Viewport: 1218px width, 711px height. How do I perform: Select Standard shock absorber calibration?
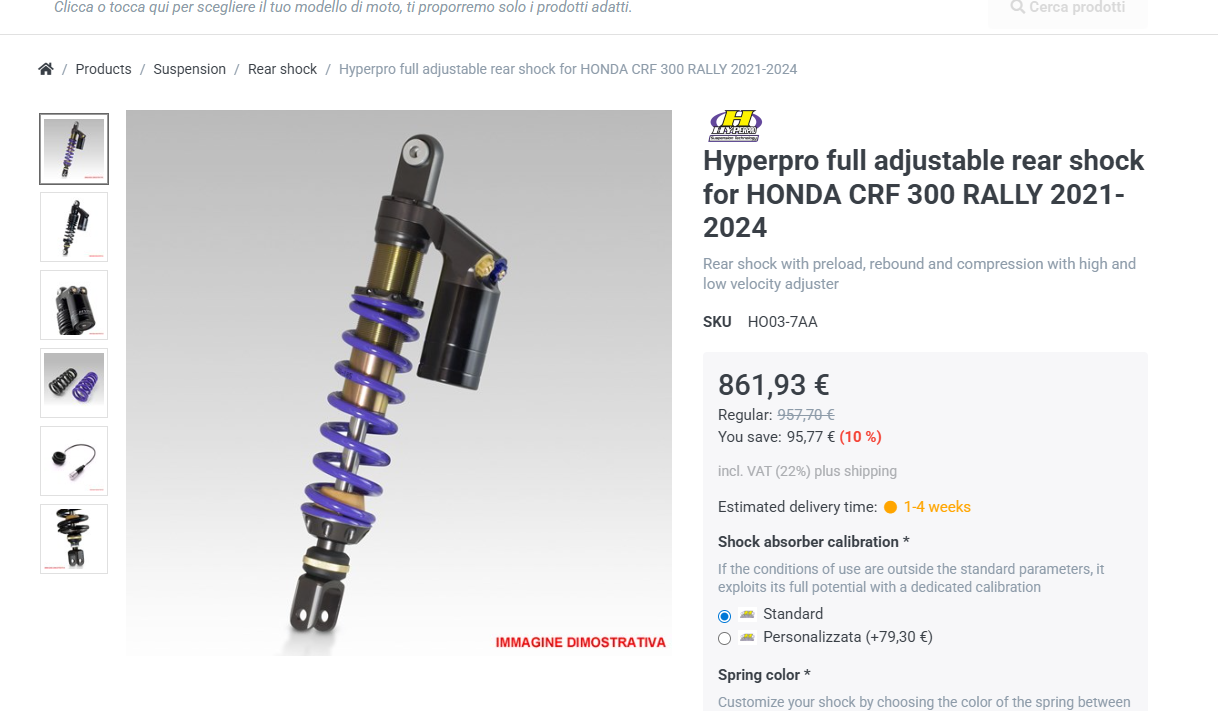click(725, 616)
